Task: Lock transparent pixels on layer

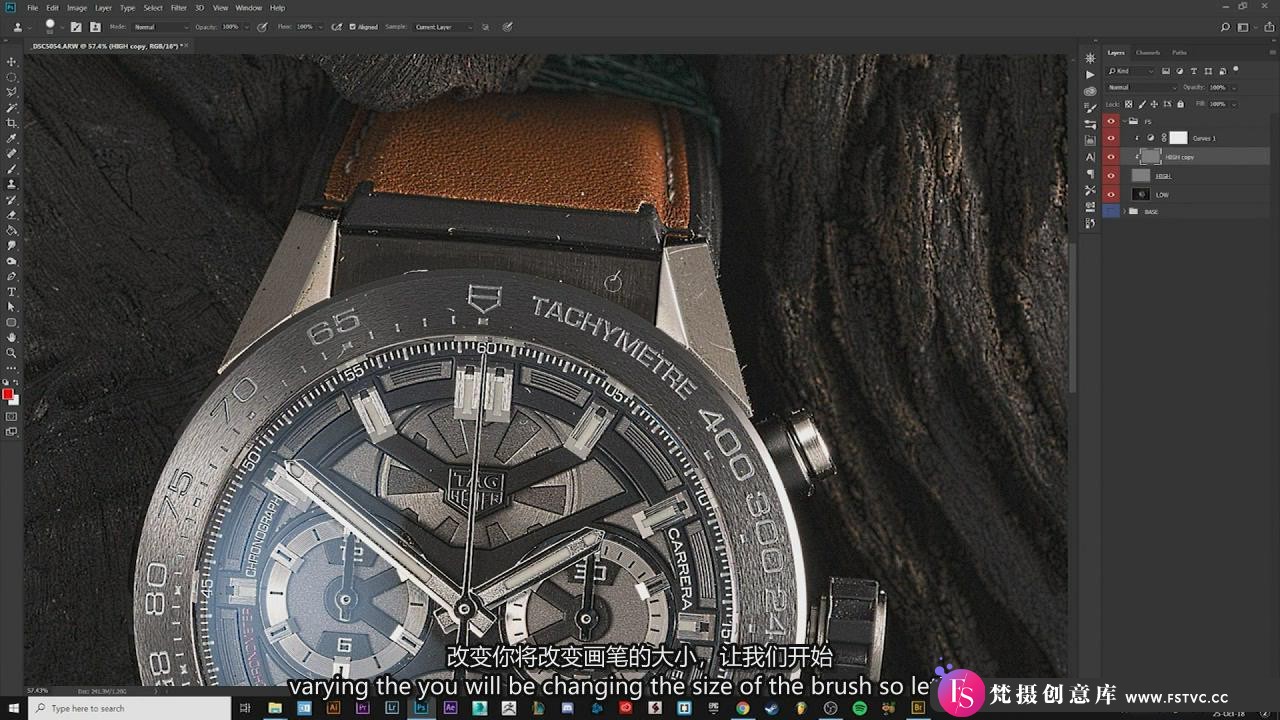Action: pyautogui.click(x=1129, y=104)
